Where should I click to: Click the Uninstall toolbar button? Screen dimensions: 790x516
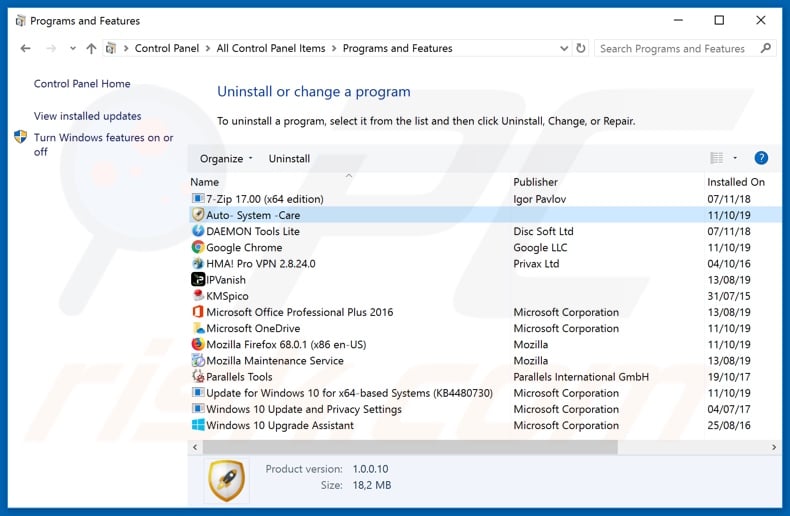(289, 159)
